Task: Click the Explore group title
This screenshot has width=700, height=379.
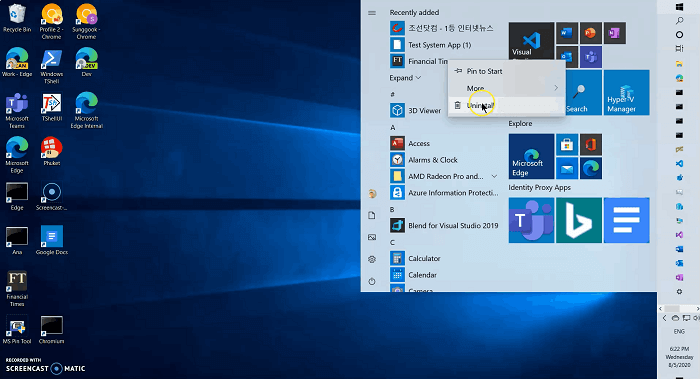Action: pyautogui.click(x=520, y=124)
